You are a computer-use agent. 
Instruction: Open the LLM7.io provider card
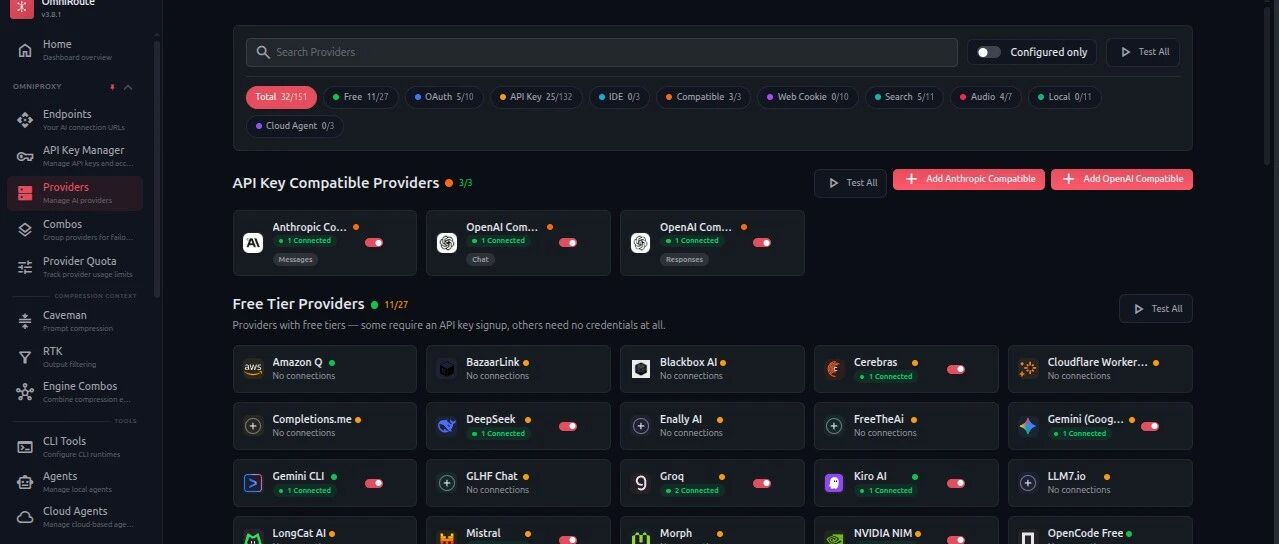point(1100,483)
